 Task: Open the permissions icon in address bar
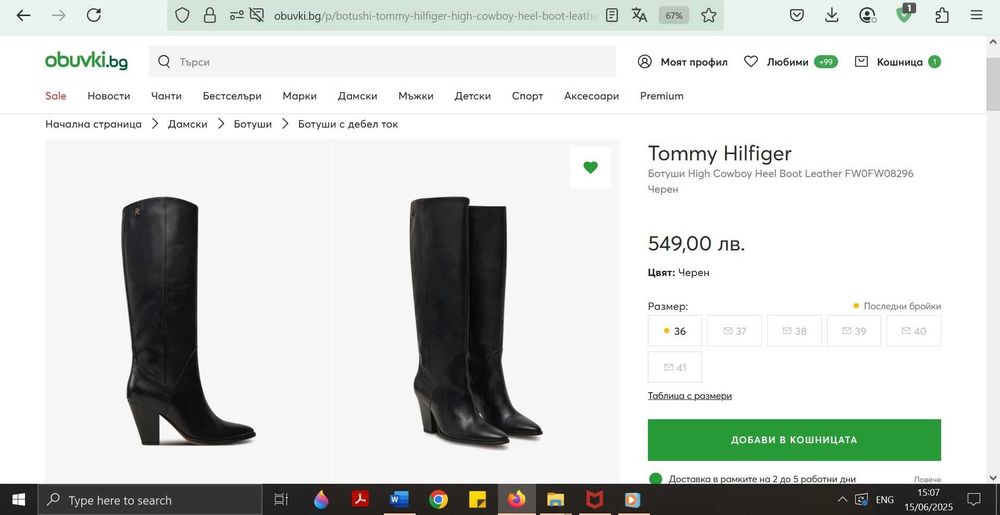coord(237,15)
